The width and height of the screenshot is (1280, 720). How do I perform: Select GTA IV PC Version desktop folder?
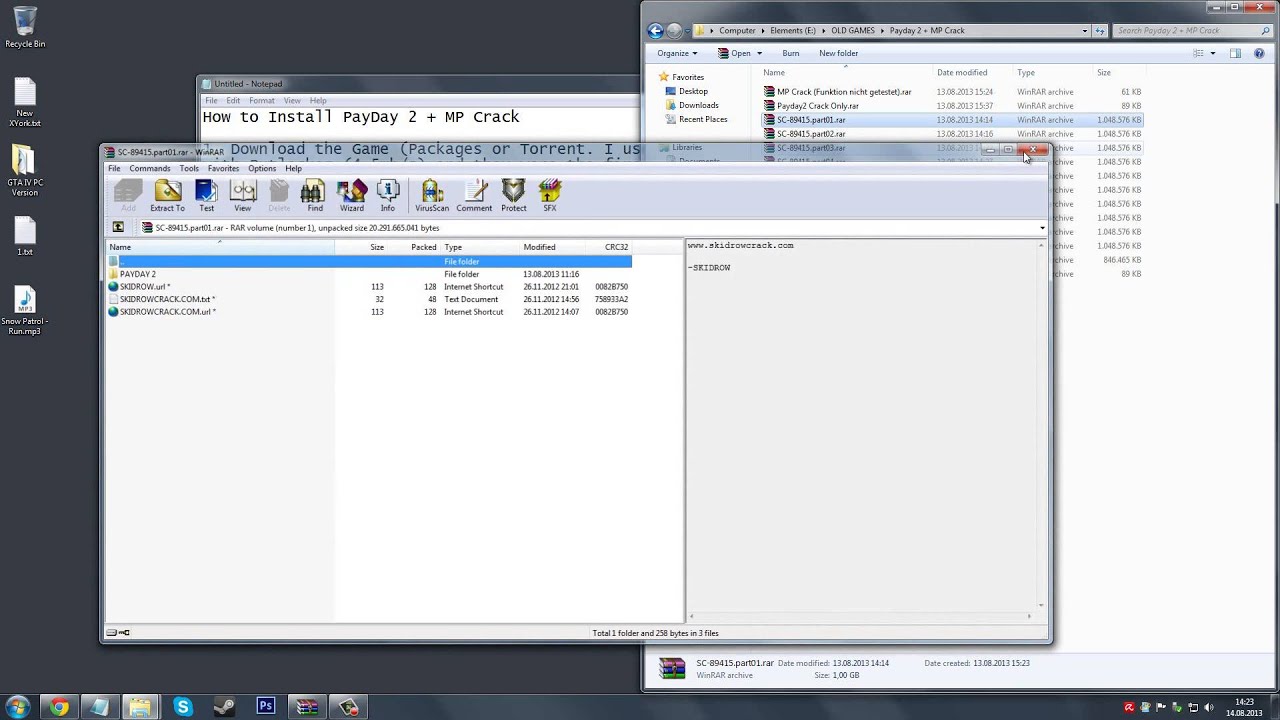pyautogui.click(x=25, y=172)
